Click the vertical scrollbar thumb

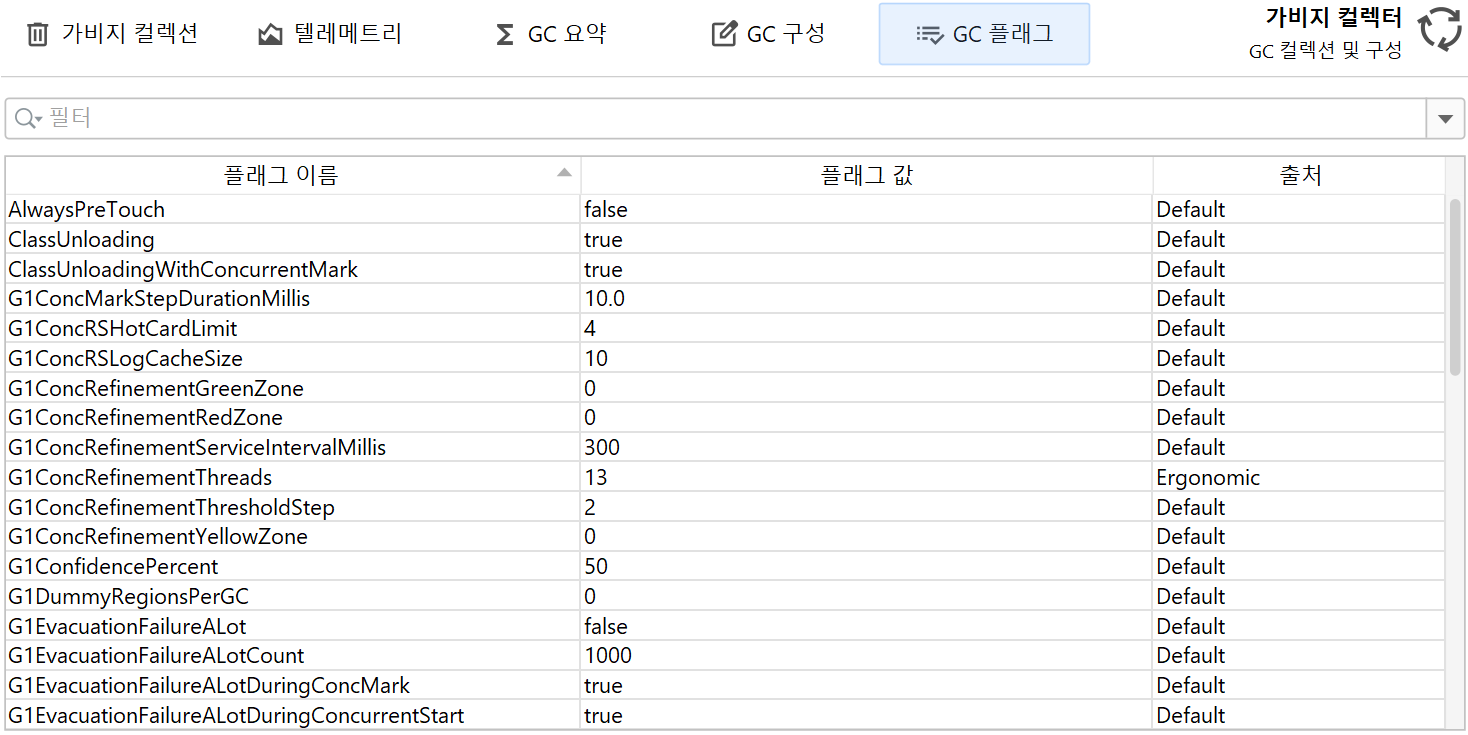1455,286
